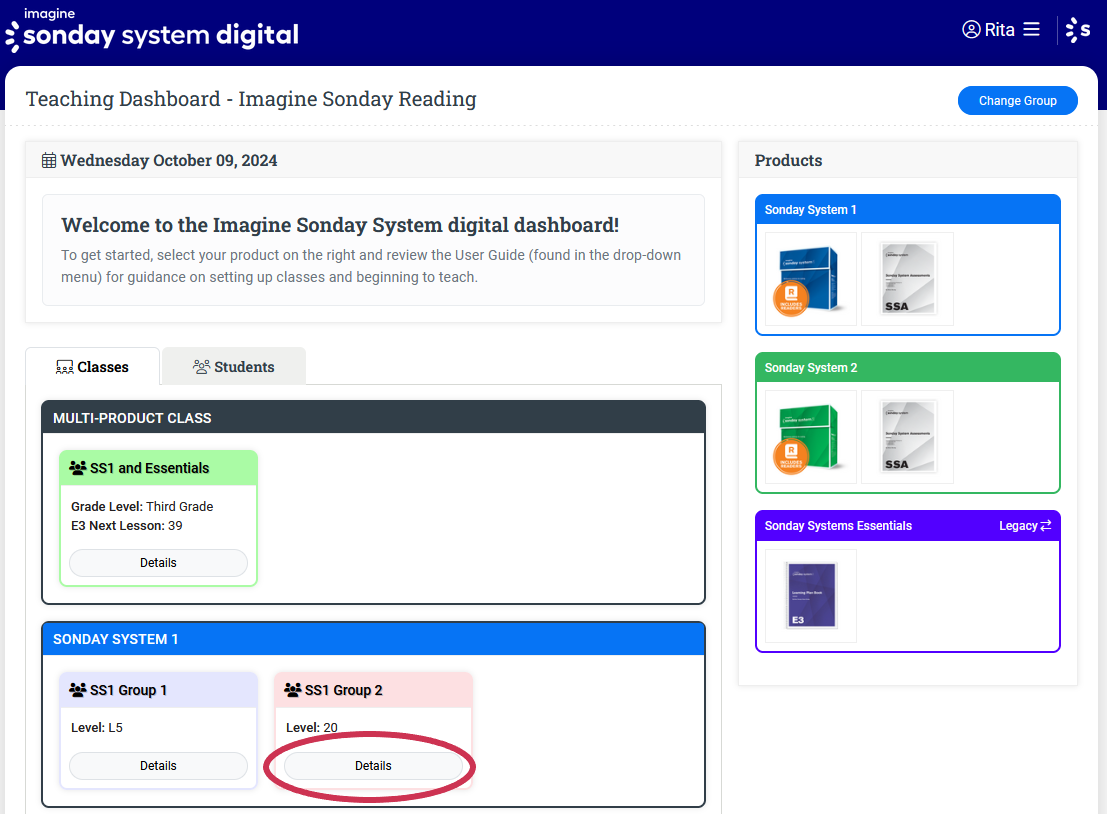The height and width of the screenshot is (814, 1107).
Task: Click the calendar icon beside the date
Action: [49, 160]
